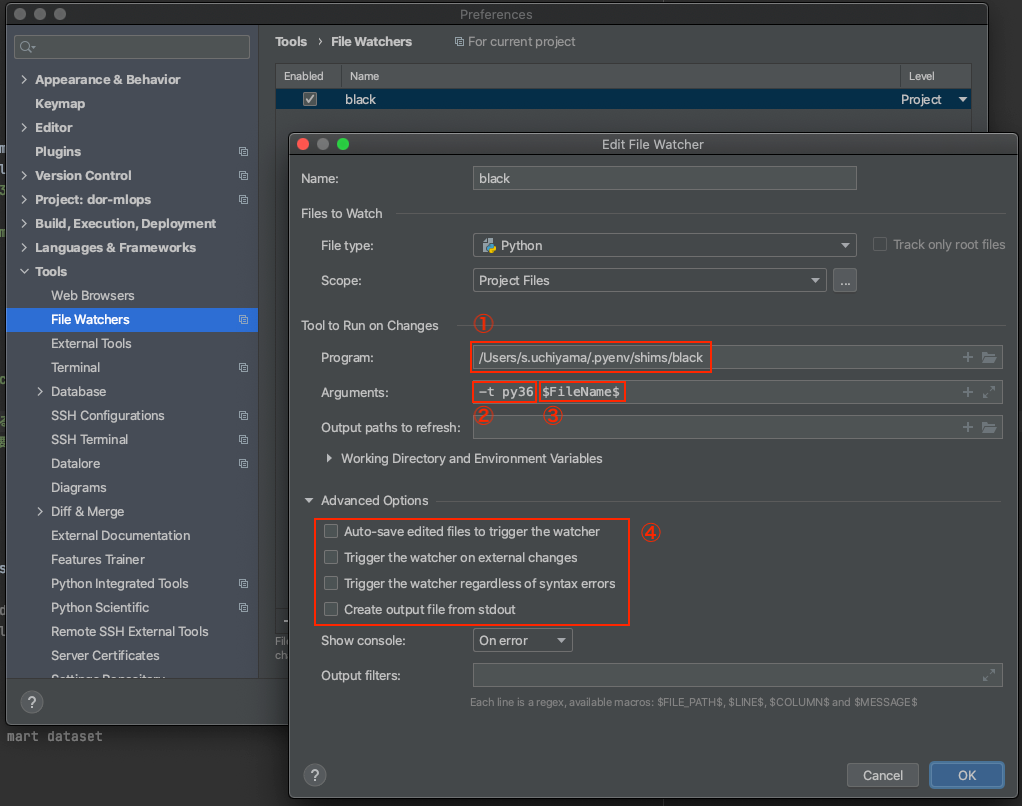Collapse the Tools tree node

click(24, 271)
